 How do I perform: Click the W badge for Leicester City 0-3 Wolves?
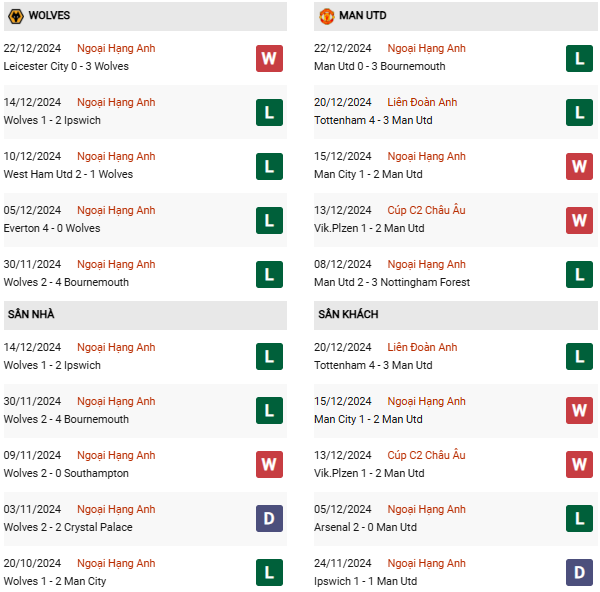(x=269, y=59)
